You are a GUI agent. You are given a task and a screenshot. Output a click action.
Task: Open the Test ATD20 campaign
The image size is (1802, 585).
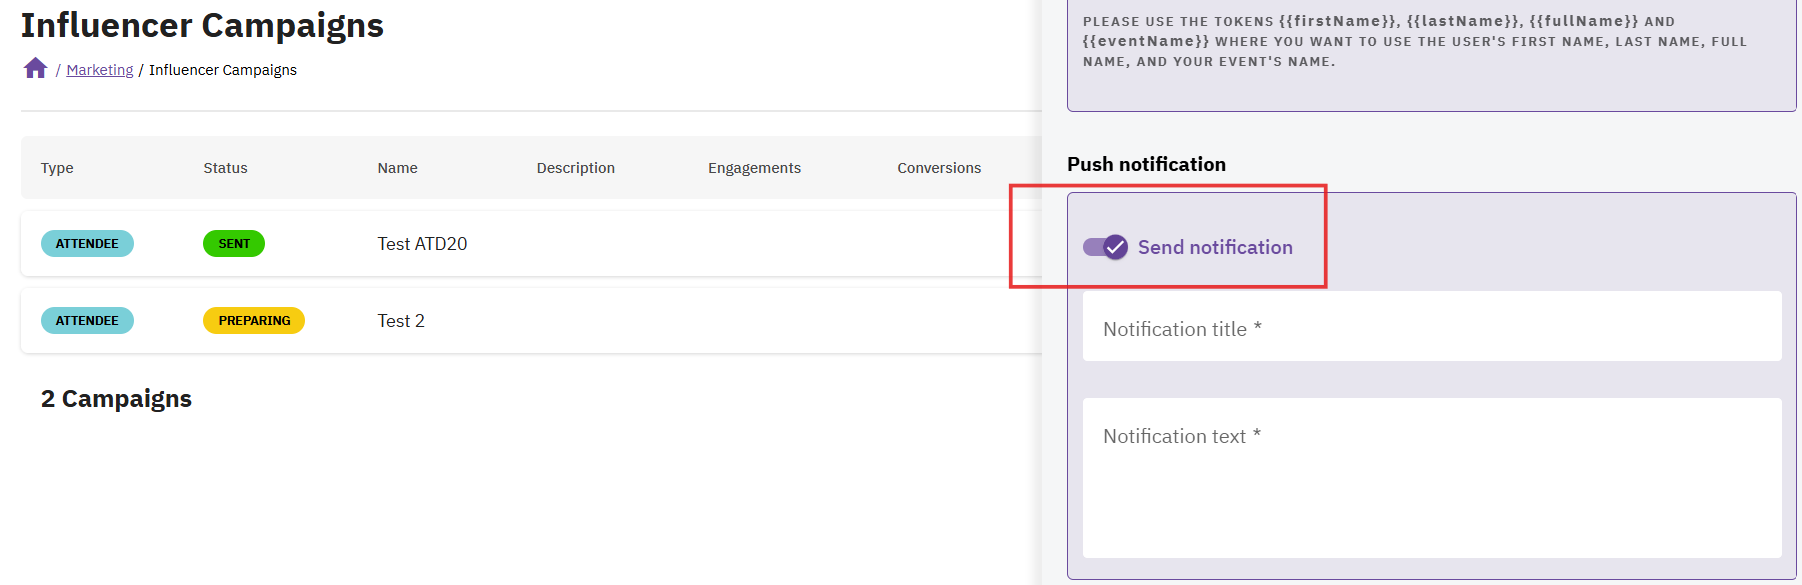pos(422,244)
